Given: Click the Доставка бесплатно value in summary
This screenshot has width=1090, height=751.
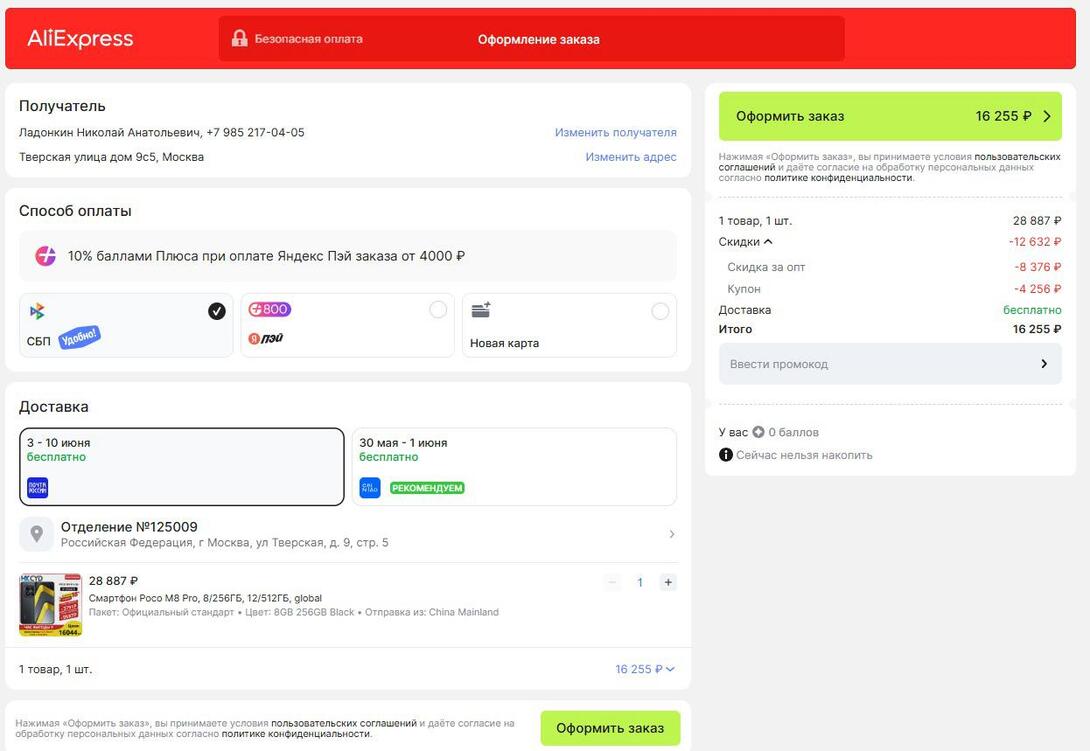Looking at the screenshot, I should tap(1032, 310).
